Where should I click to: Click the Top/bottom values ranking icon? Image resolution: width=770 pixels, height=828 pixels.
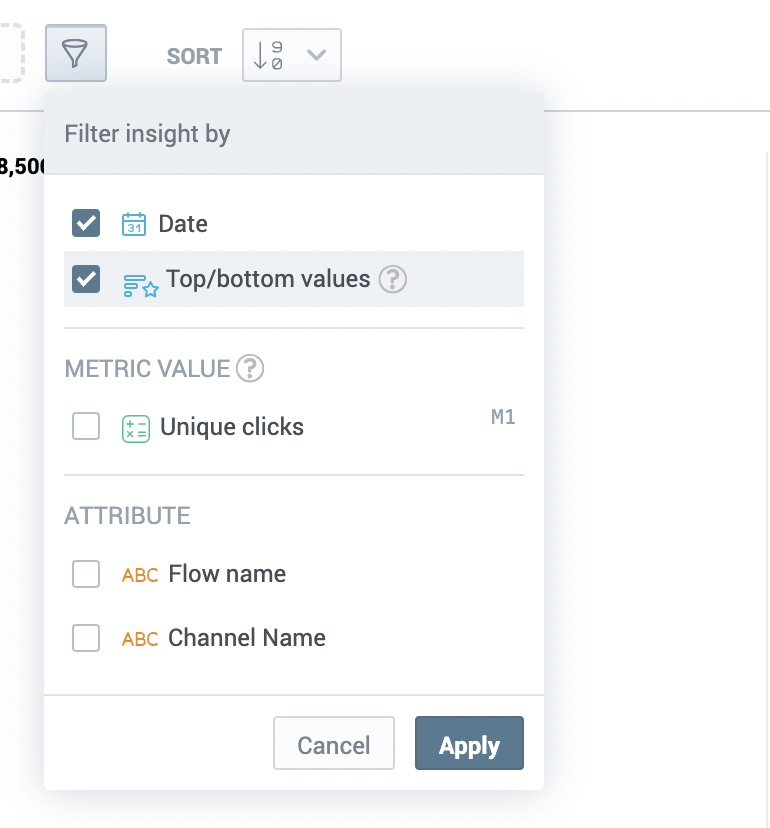140,286
